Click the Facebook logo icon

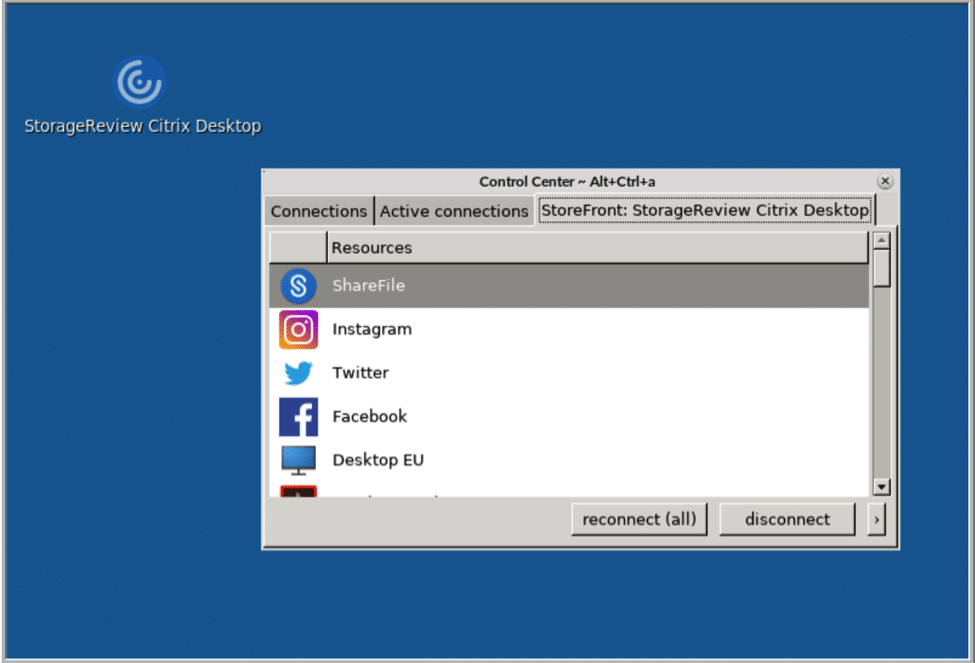(298, 417)
